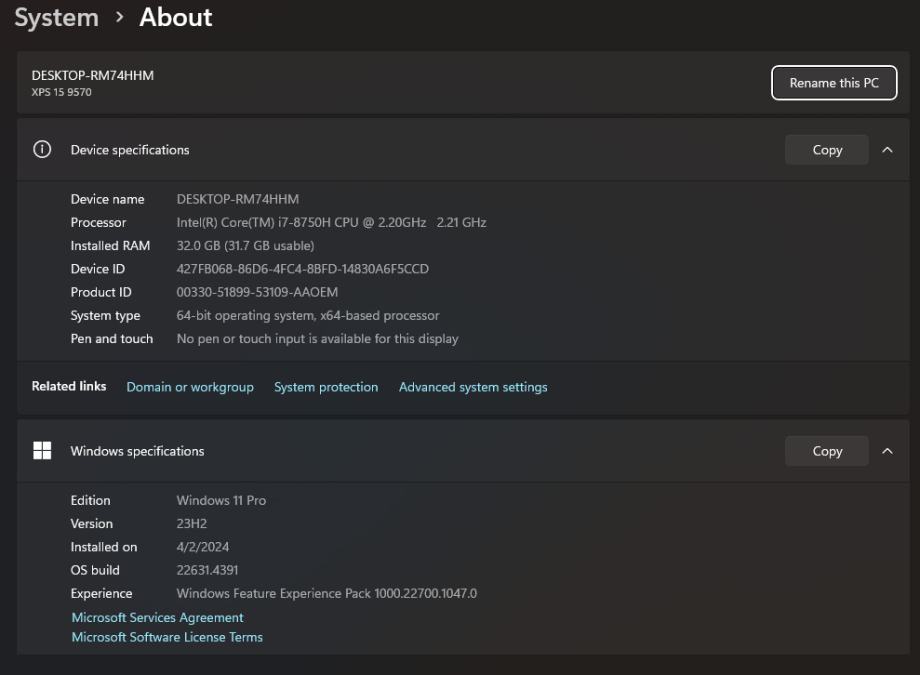
Task: Click the Rename this PC button
Action: point(834,83)
